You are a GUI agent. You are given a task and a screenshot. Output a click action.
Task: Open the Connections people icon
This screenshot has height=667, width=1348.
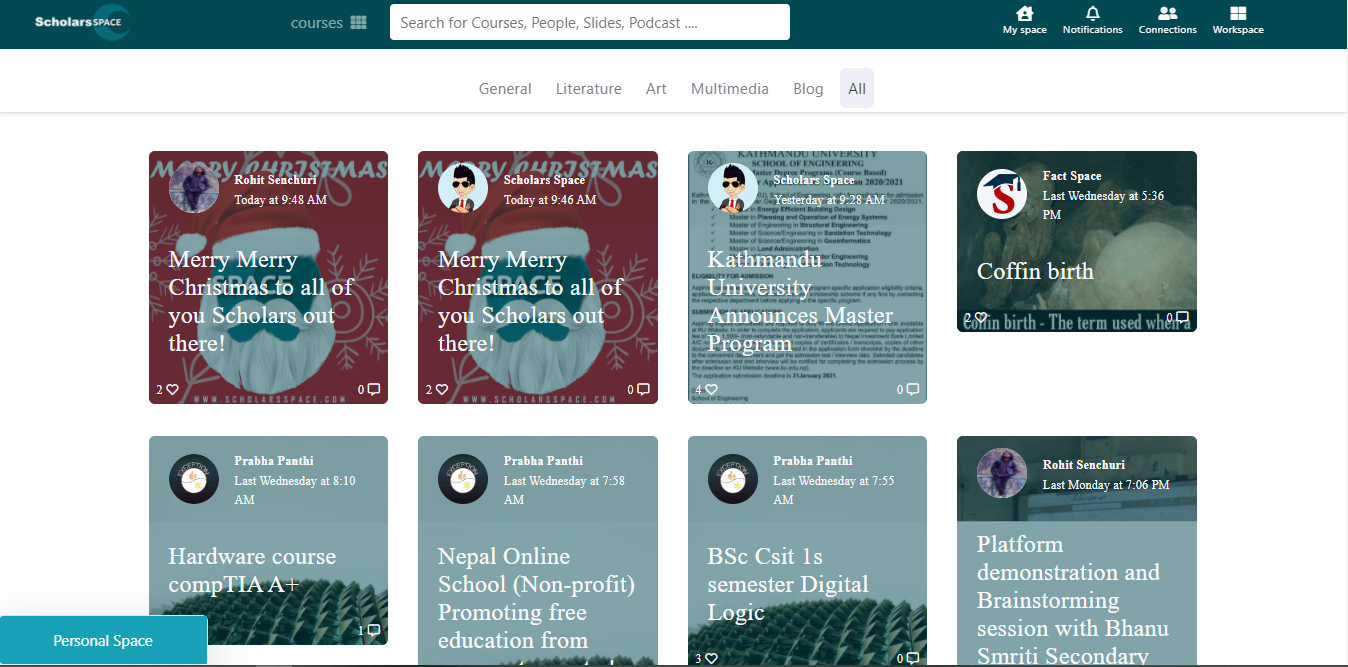tap(1167, 14)
